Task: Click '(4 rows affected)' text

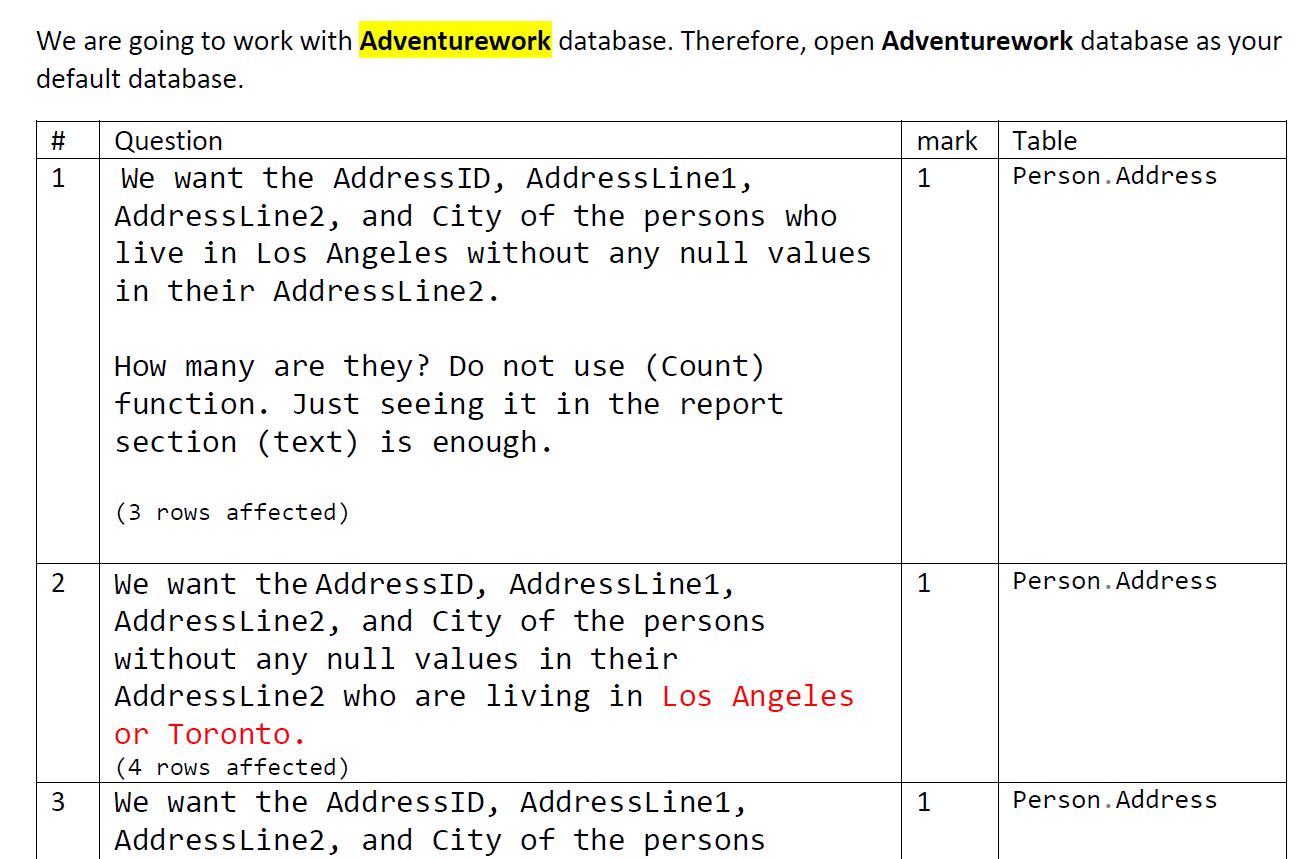Action: coord(232,767)
